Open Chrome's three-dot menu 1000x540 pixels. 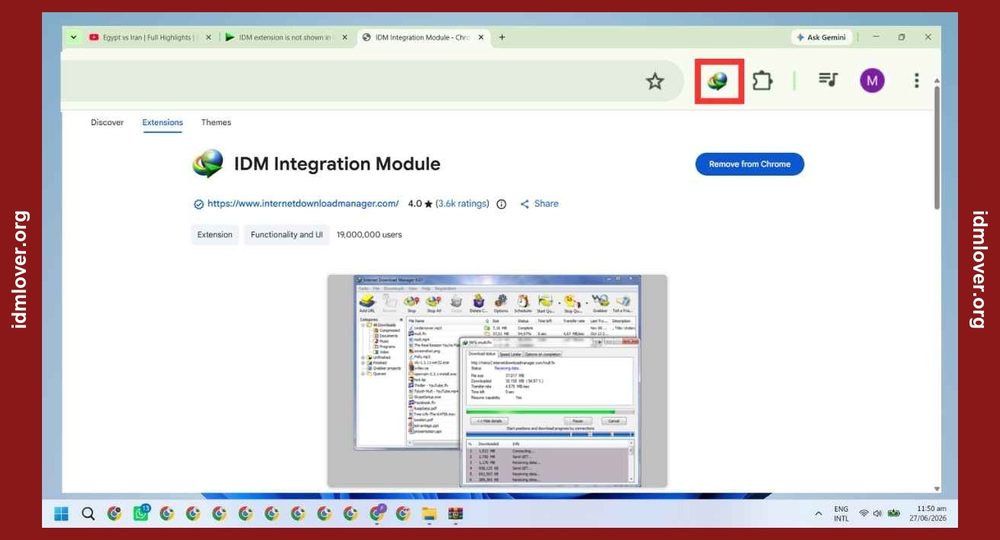pos(916,80)
